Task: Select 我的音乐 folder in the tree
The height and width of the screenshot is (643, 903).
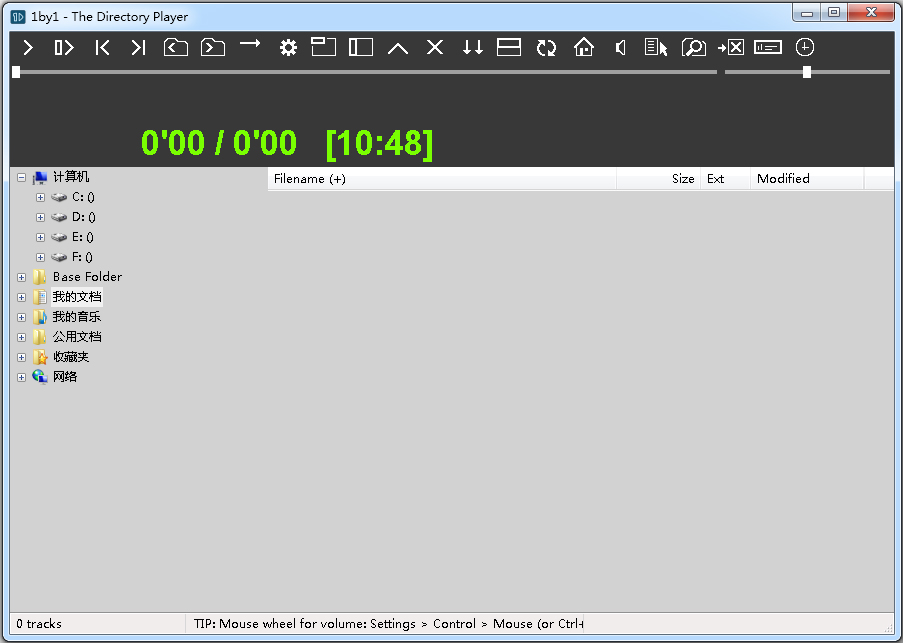Action: click(x=77, y=317)
